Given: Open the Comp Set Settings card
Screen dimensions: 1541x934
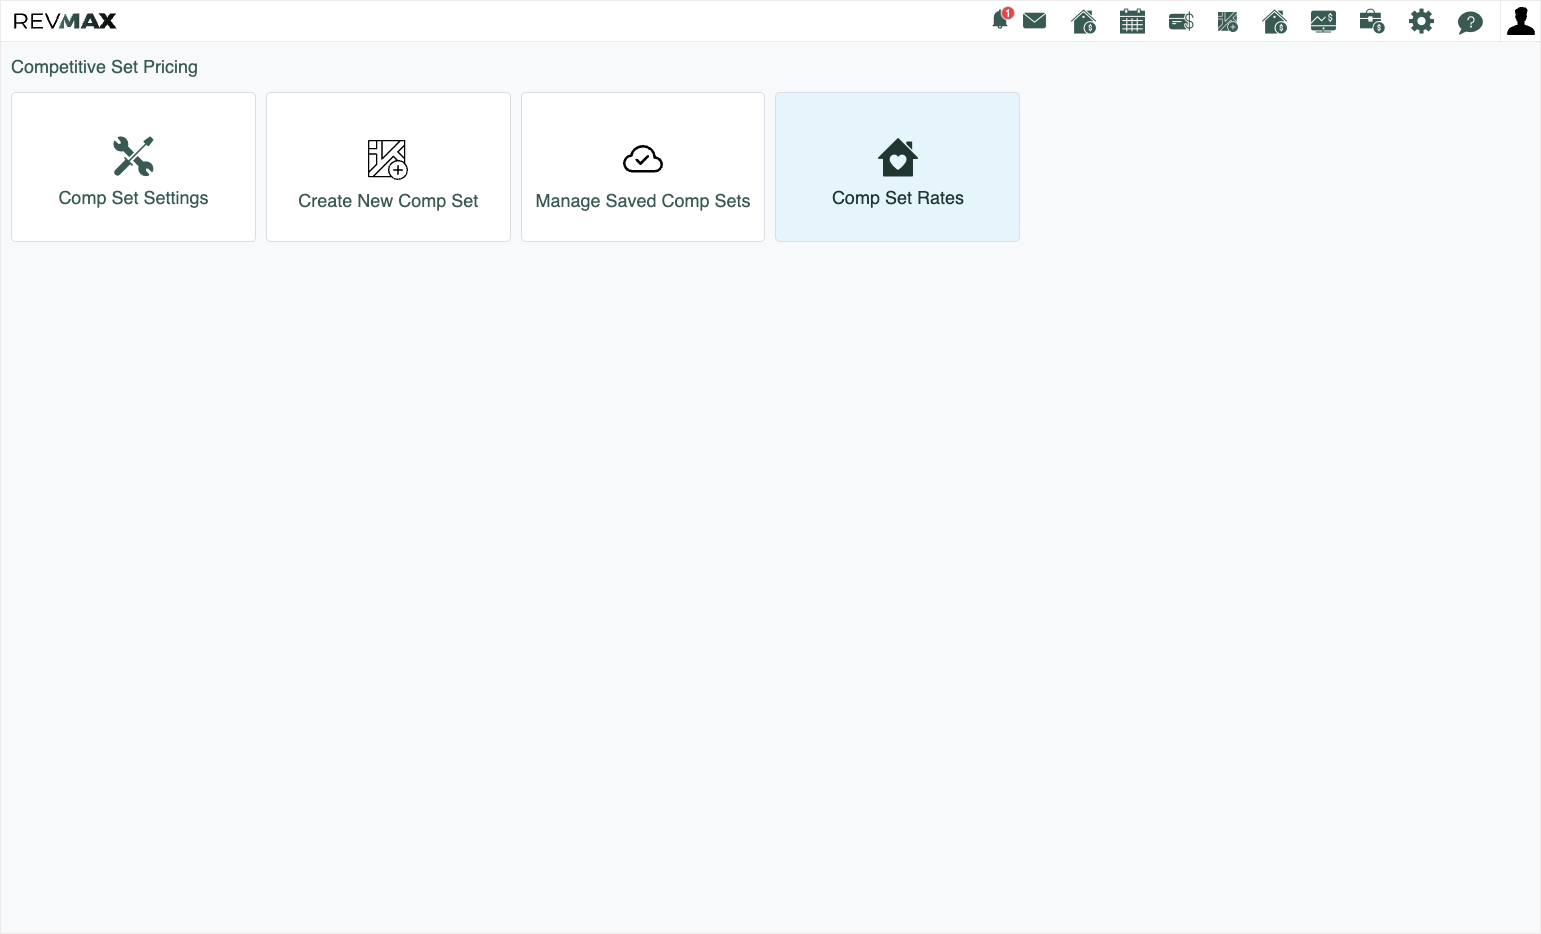Looking at the screenshot, I should 133,167.
